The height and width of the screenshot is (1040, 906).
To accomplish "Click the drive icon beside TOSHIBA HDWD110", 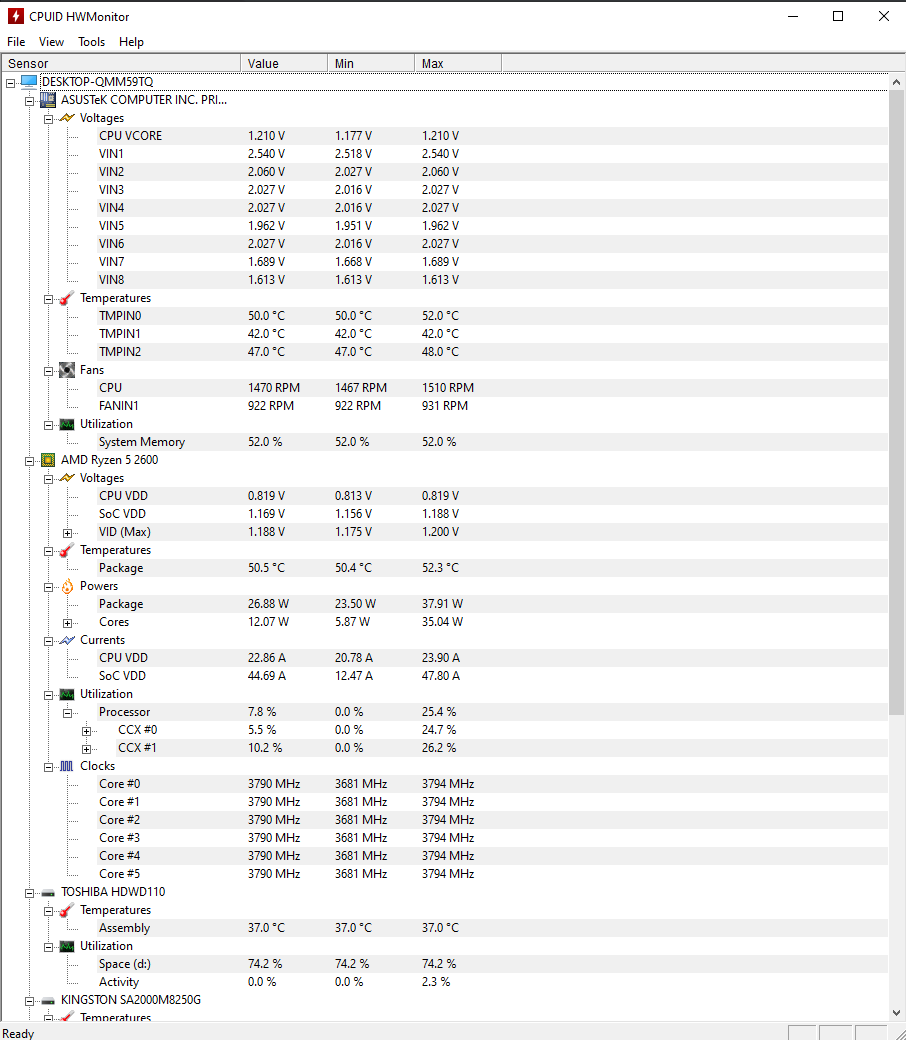I will (x=47, y=891).
